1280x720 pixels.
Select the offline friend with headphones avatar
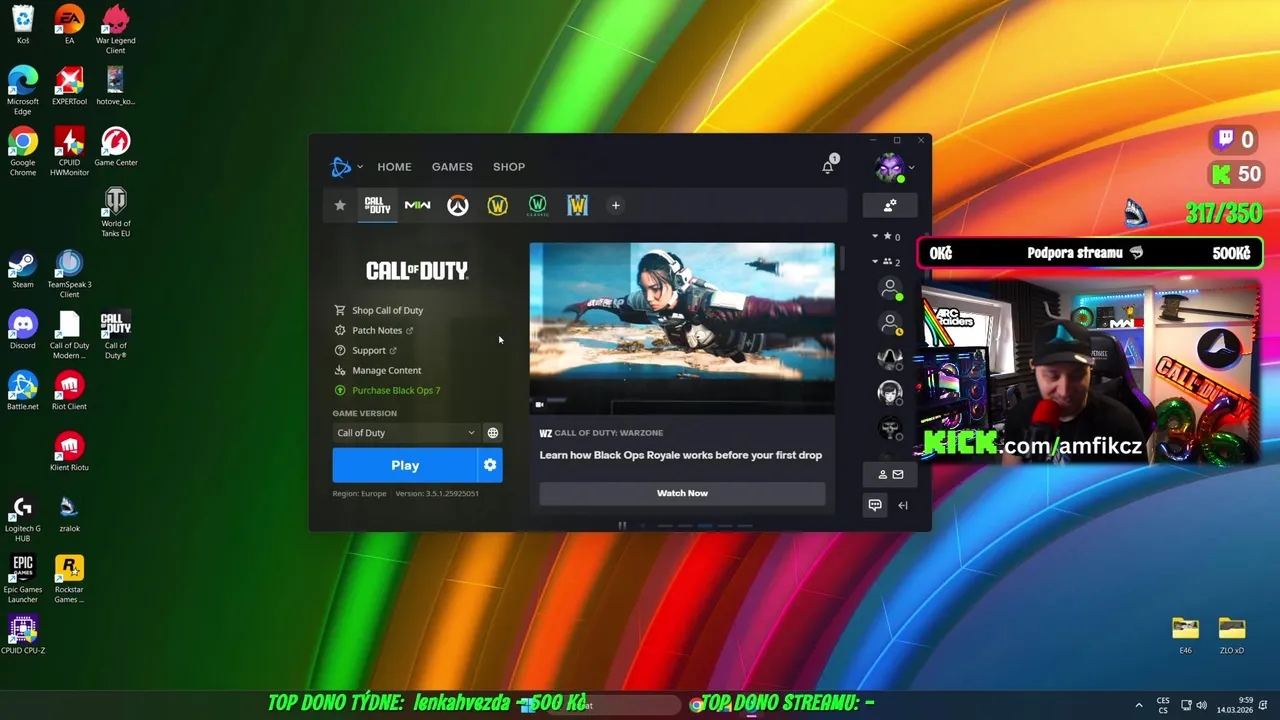pos(890,393)
